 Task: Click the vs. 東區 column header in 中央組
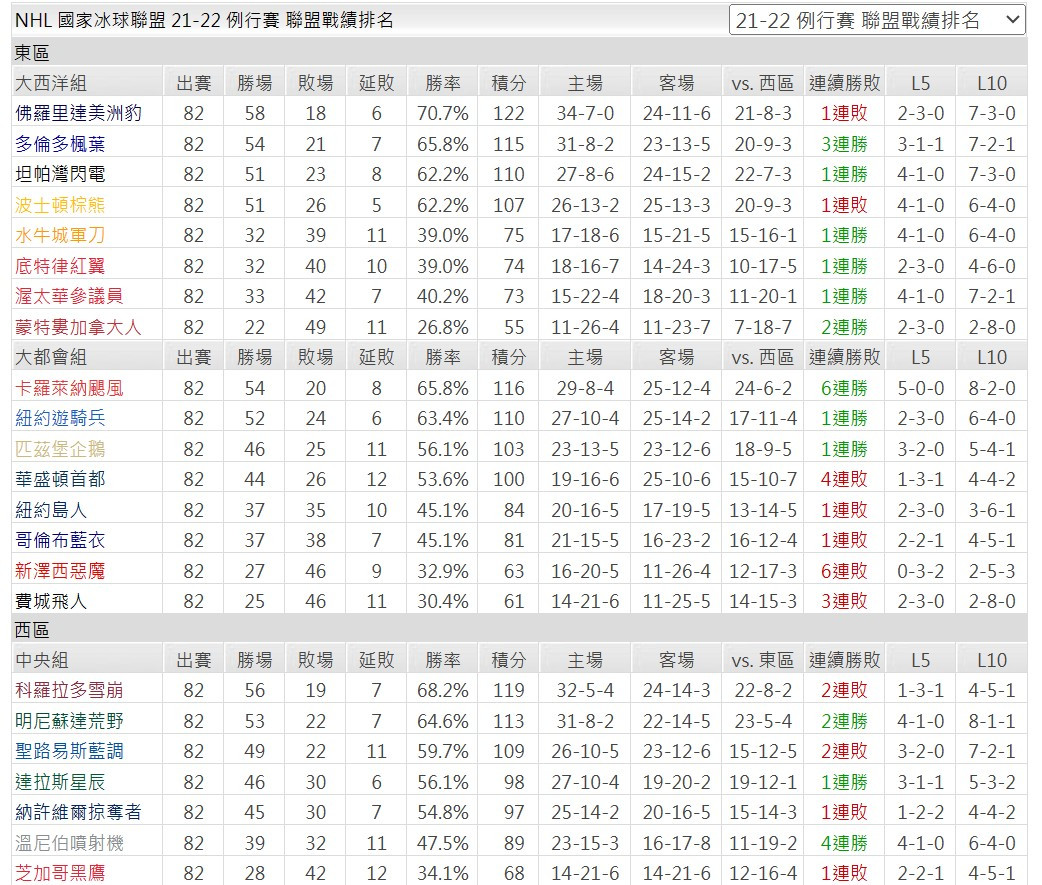pyautogui.click(x=763, y=660)
